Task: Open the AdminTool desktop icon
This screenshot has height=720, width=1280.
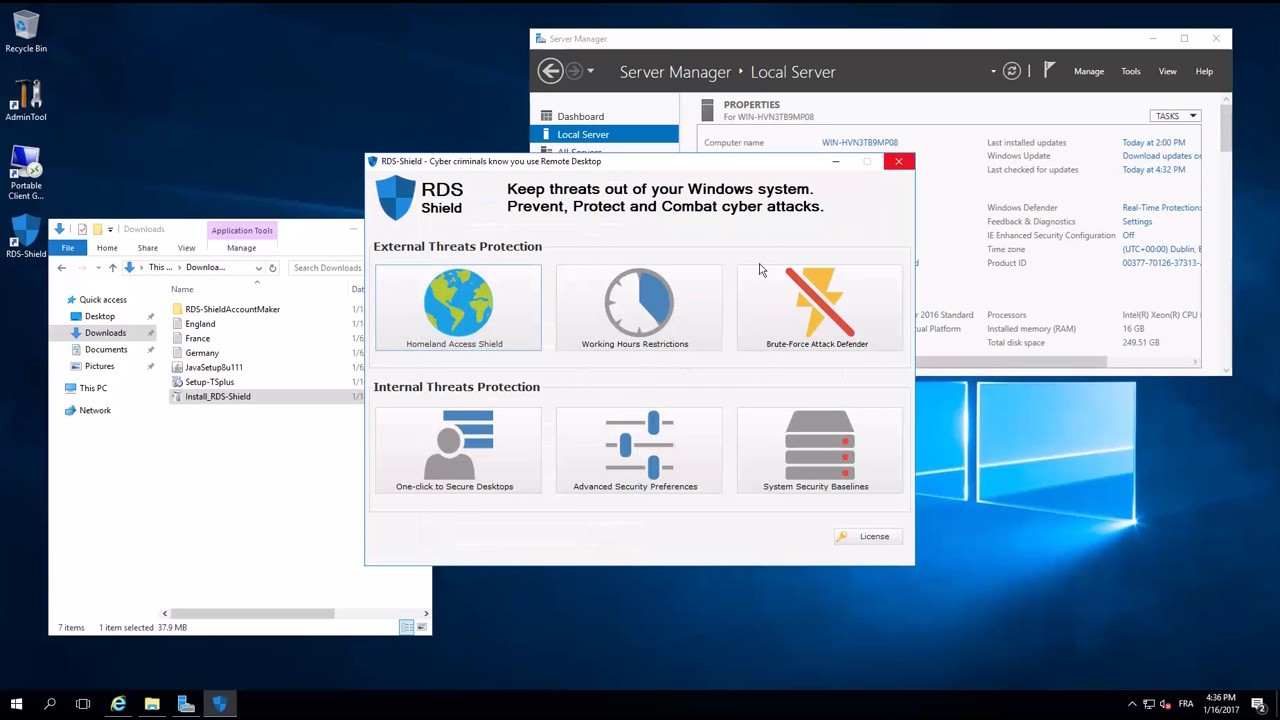Action: (x=26, y=99)
